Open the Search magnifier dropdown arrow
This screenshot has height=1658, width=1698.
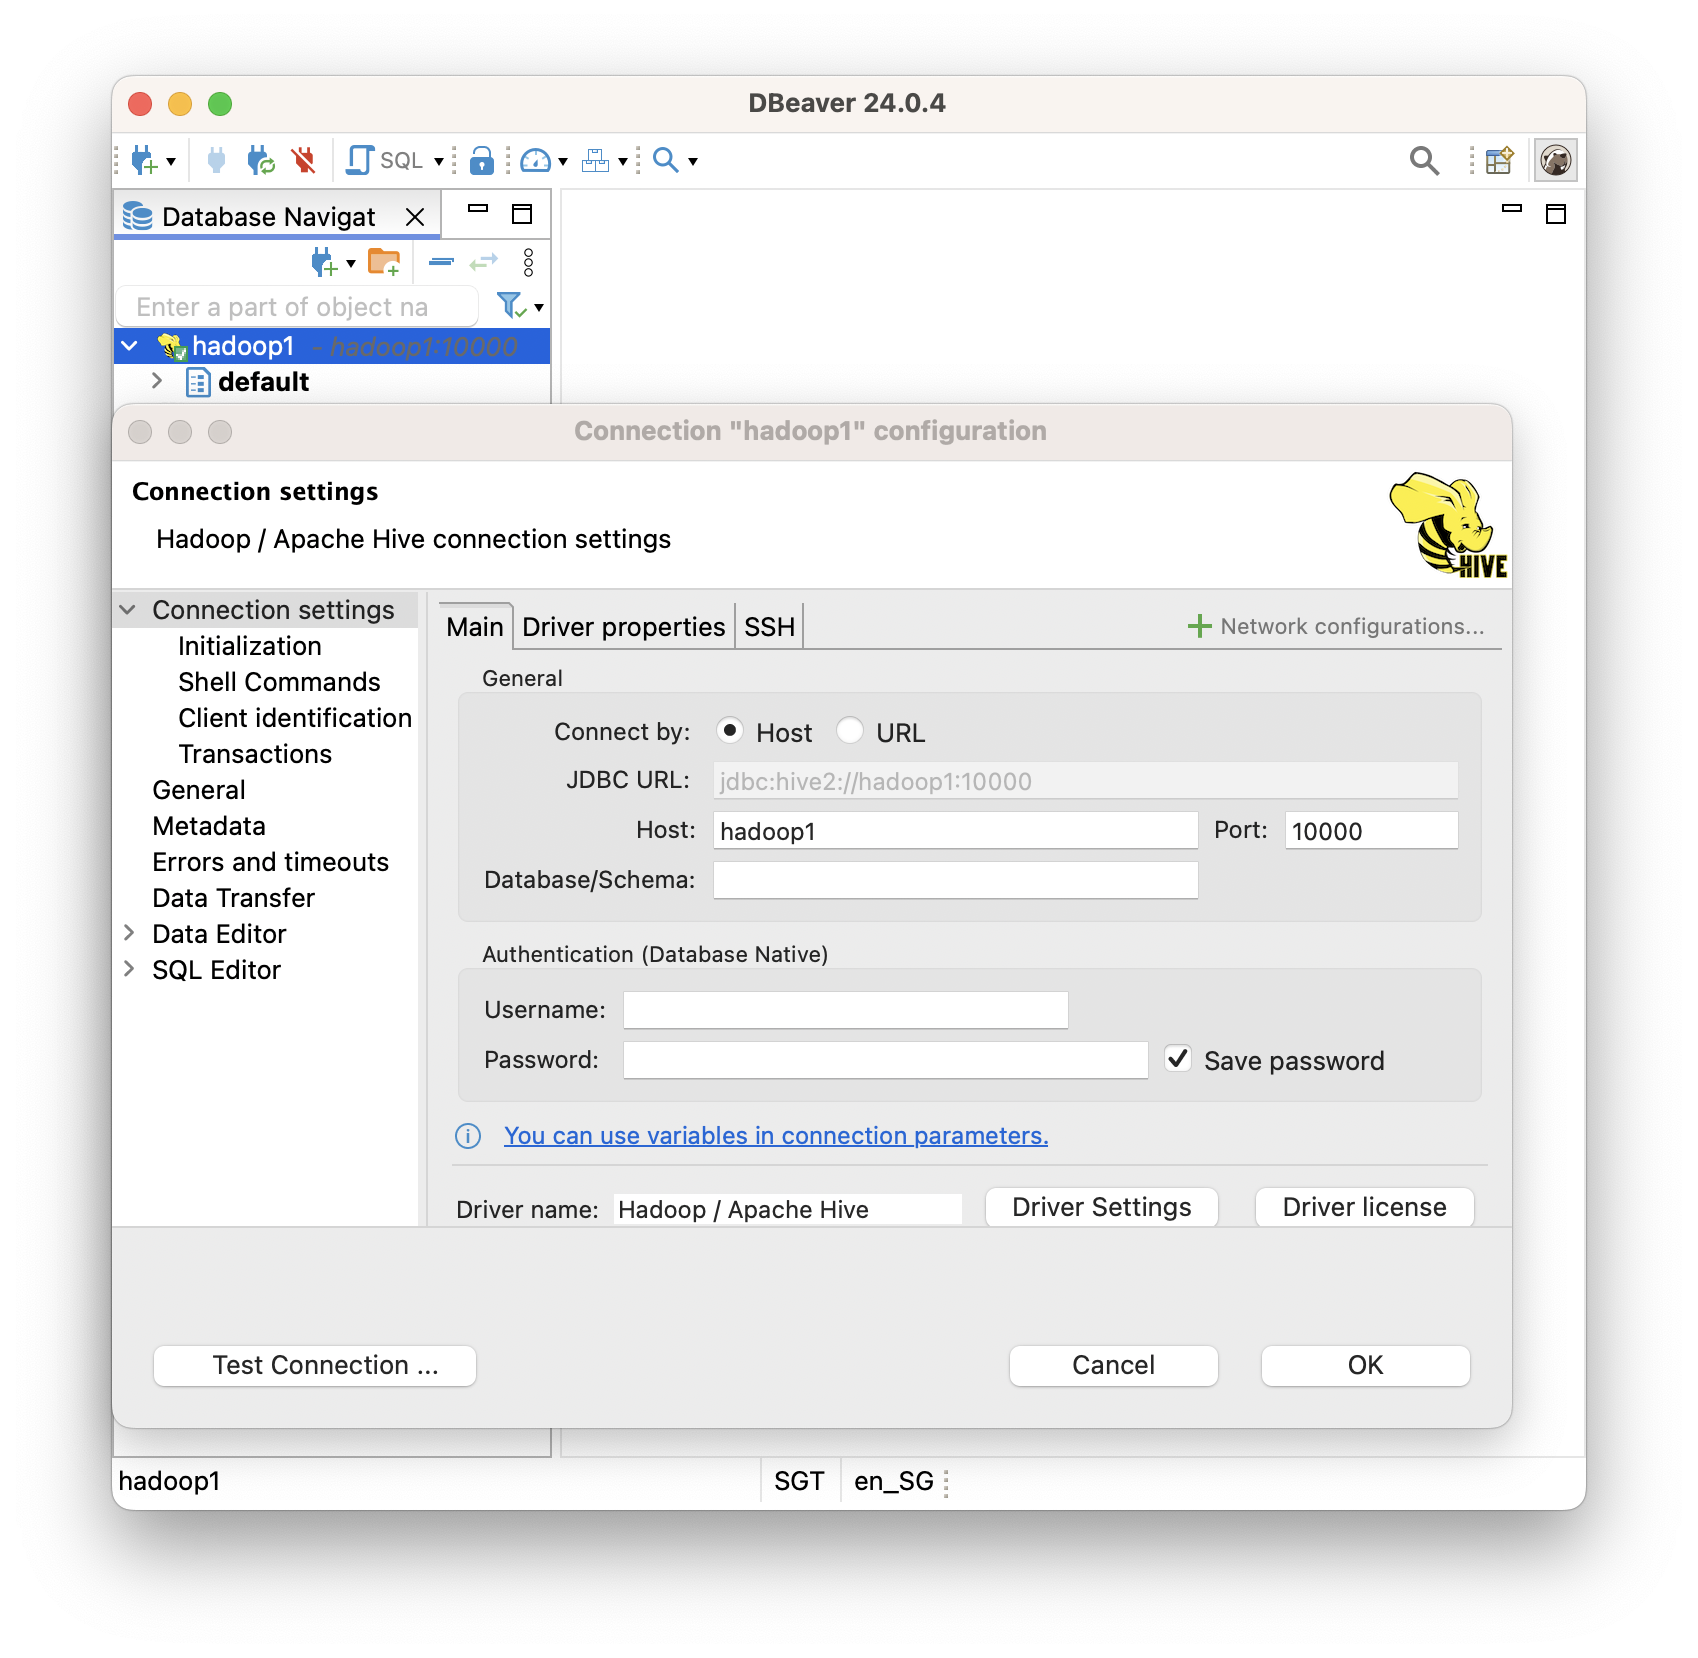pyautogui.click(x=693, y=161)
